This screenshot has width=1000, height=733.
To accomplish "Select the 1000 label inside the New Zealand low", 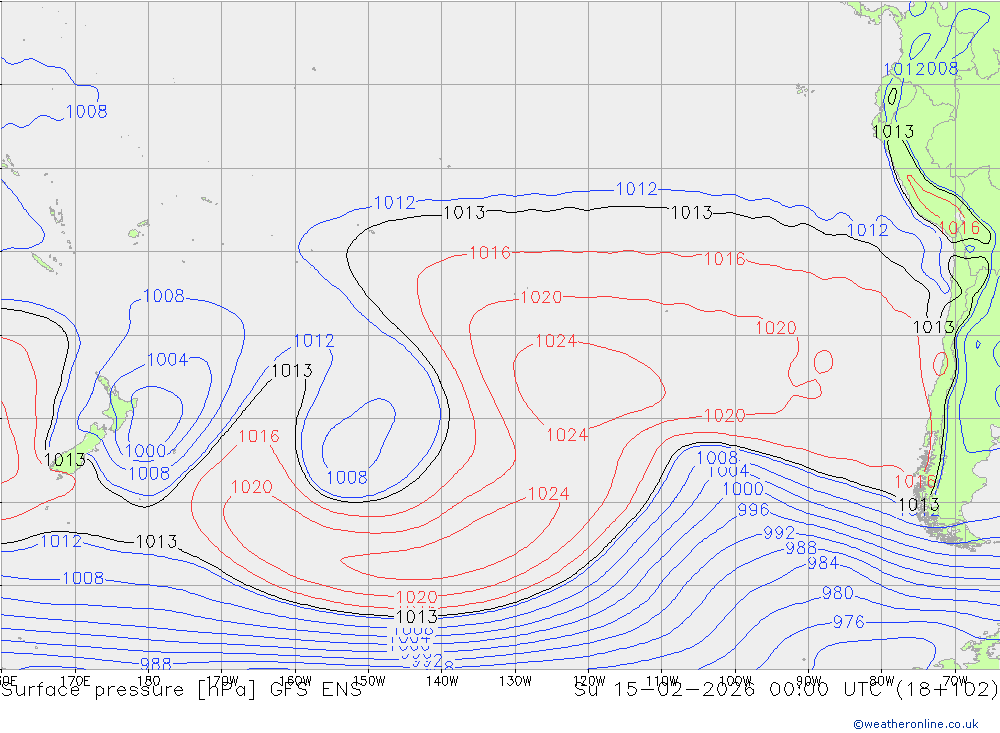I will pos(145,451).
